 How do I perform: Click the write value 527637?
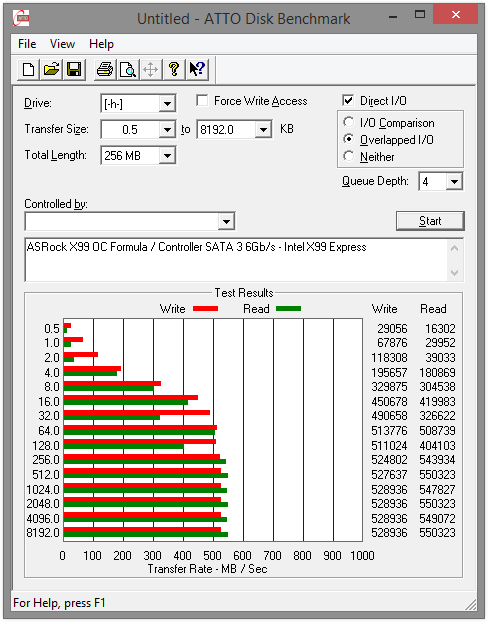pyautogui.click(x=389, y=475)
